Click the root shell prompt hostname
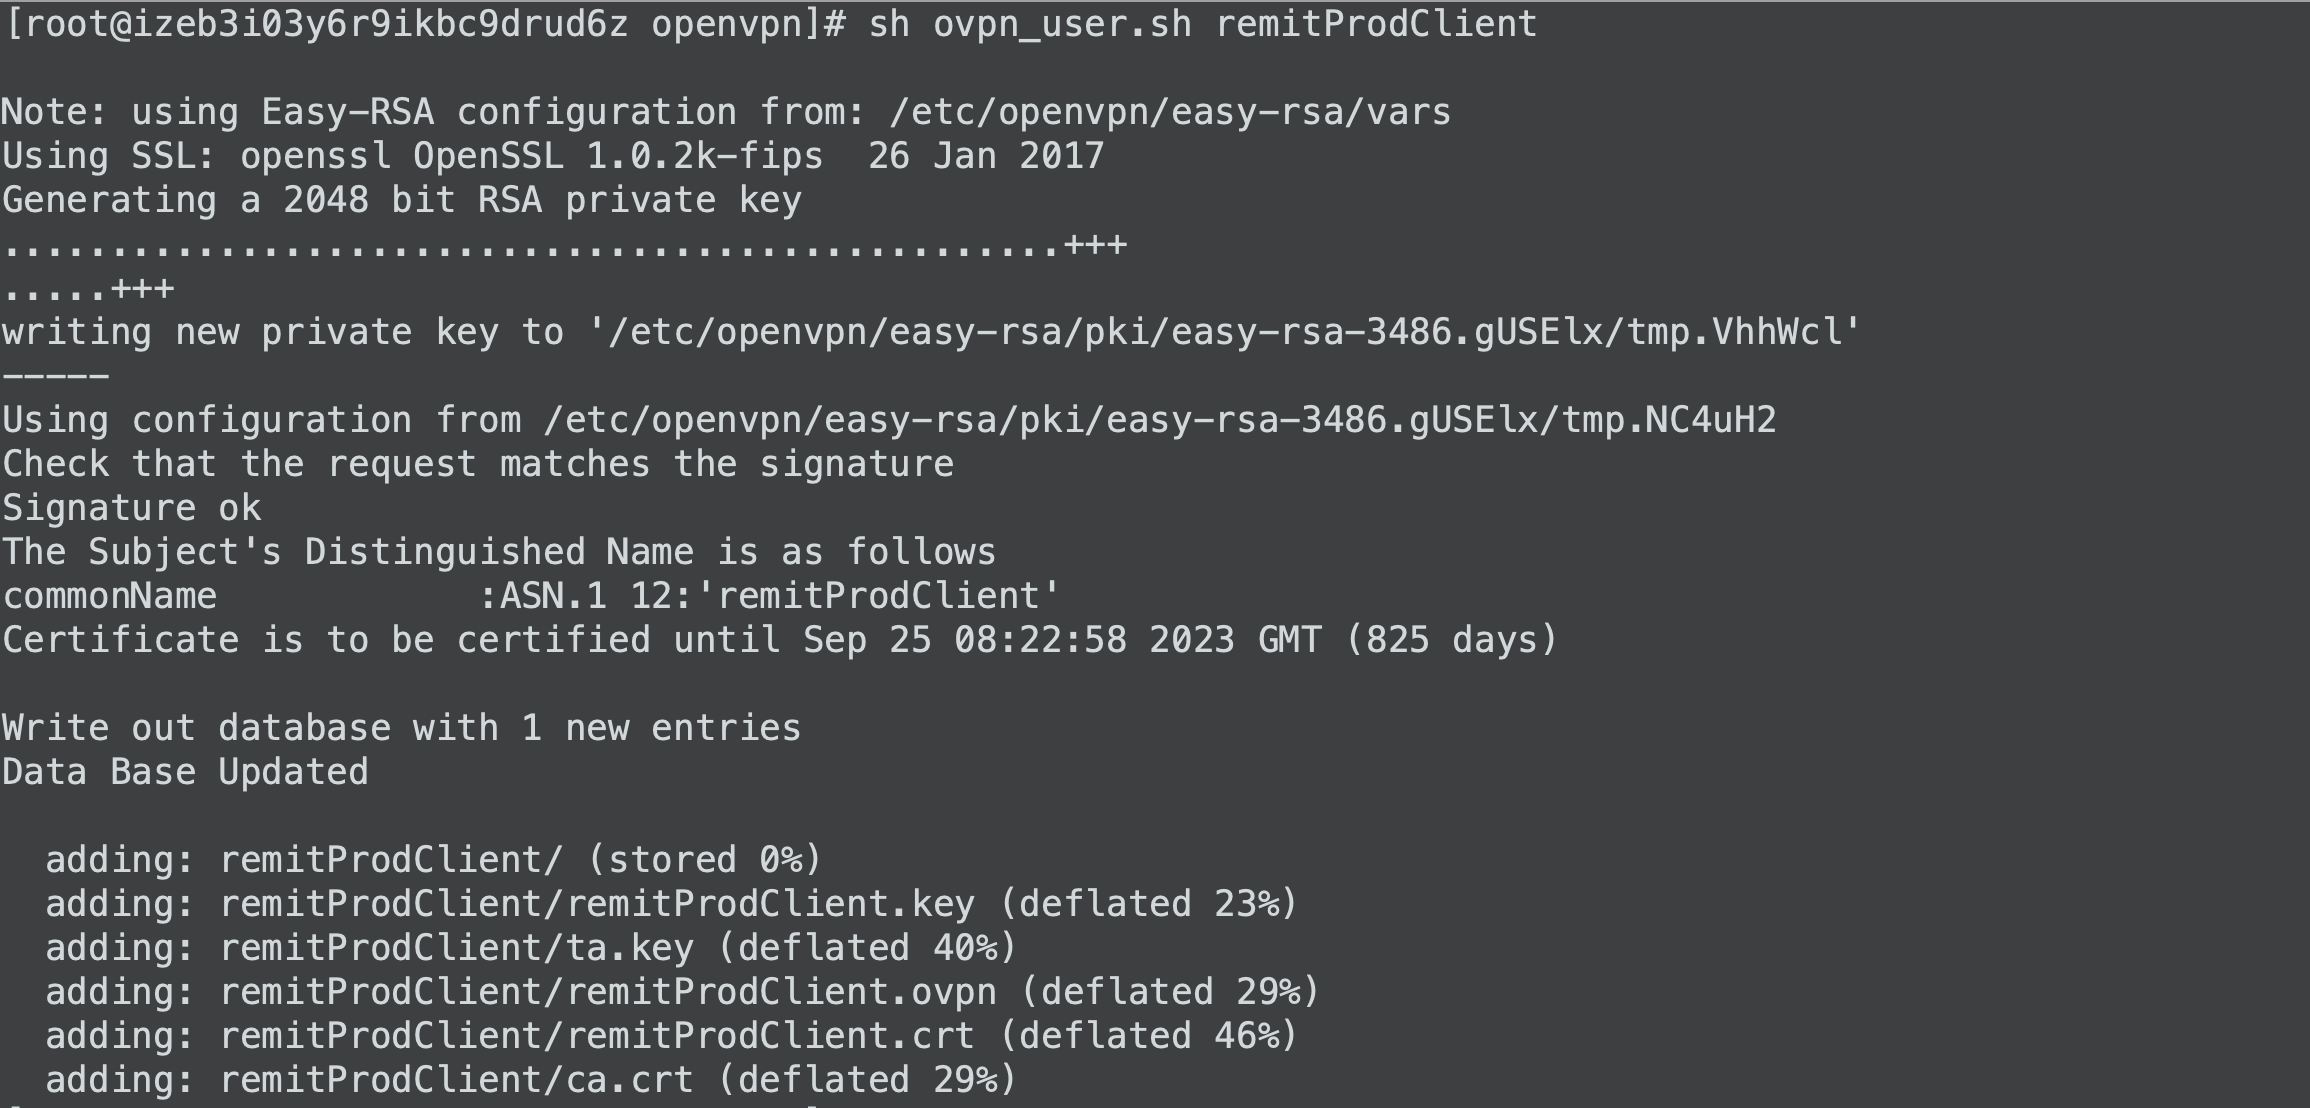Image resolution: width=2310 pixels, height=1108 pixels. (x=381, y=24)
